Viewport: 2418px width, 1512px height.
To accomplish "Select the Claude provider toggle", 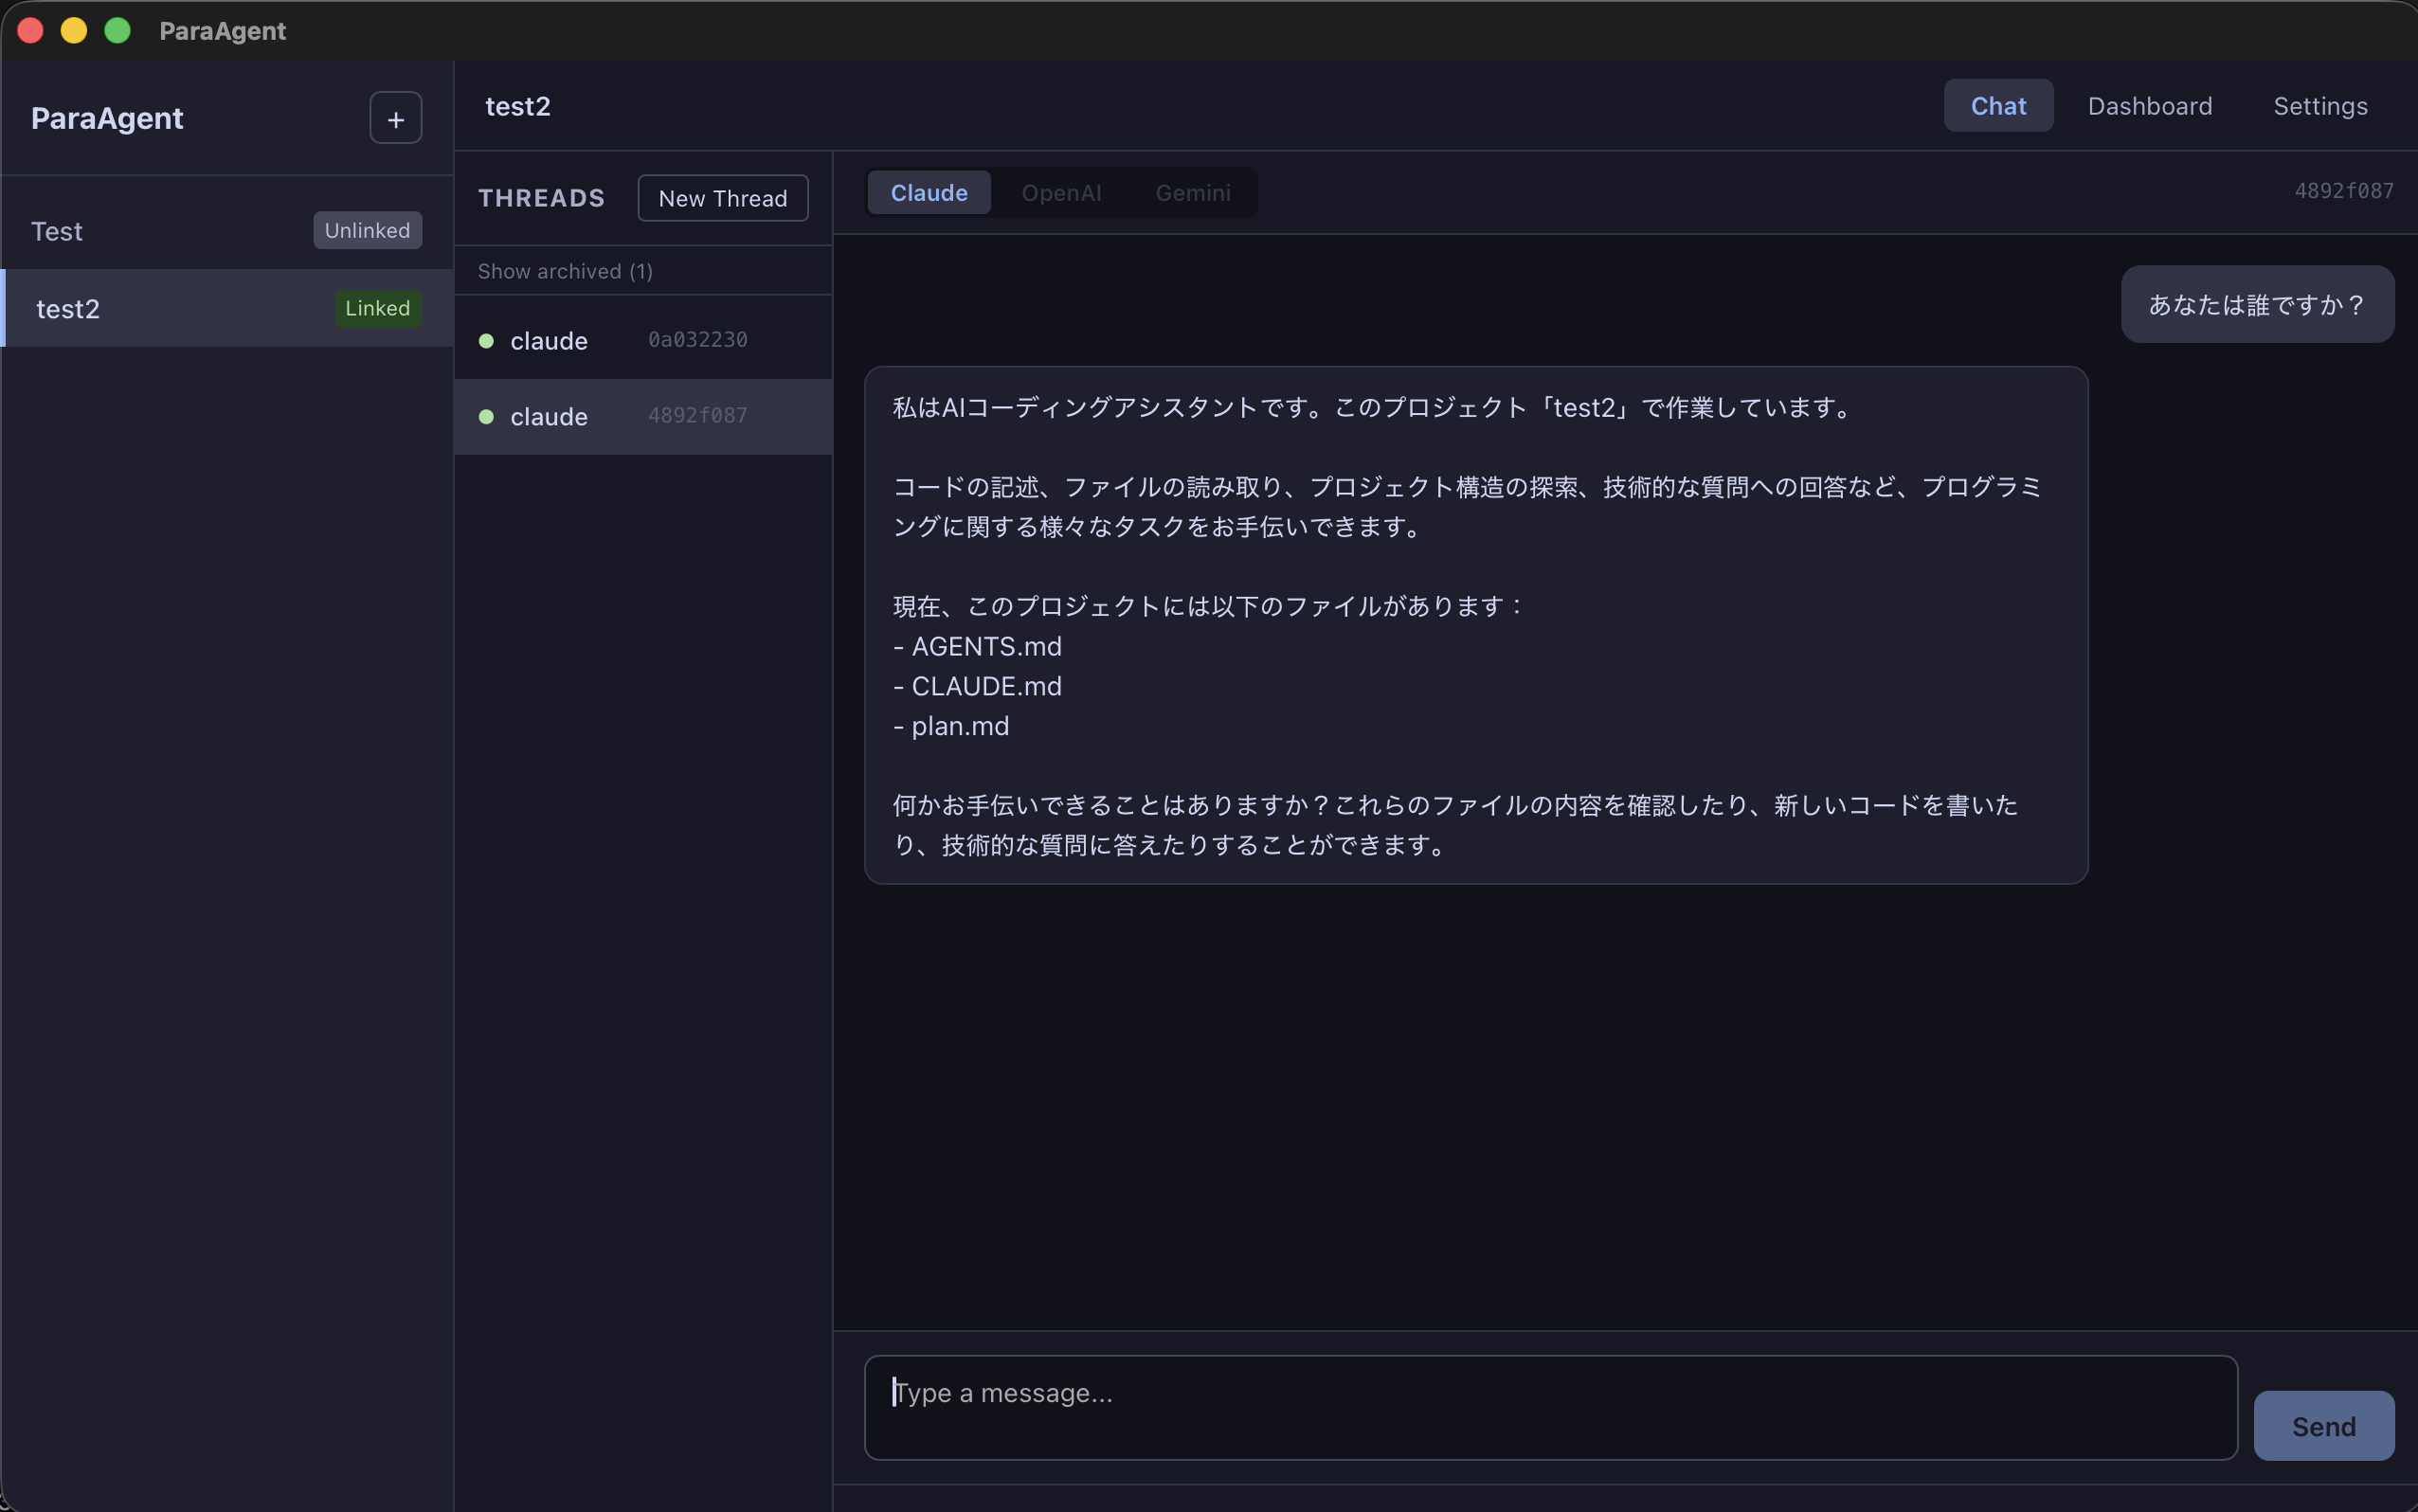I will (x=928, y=192).
